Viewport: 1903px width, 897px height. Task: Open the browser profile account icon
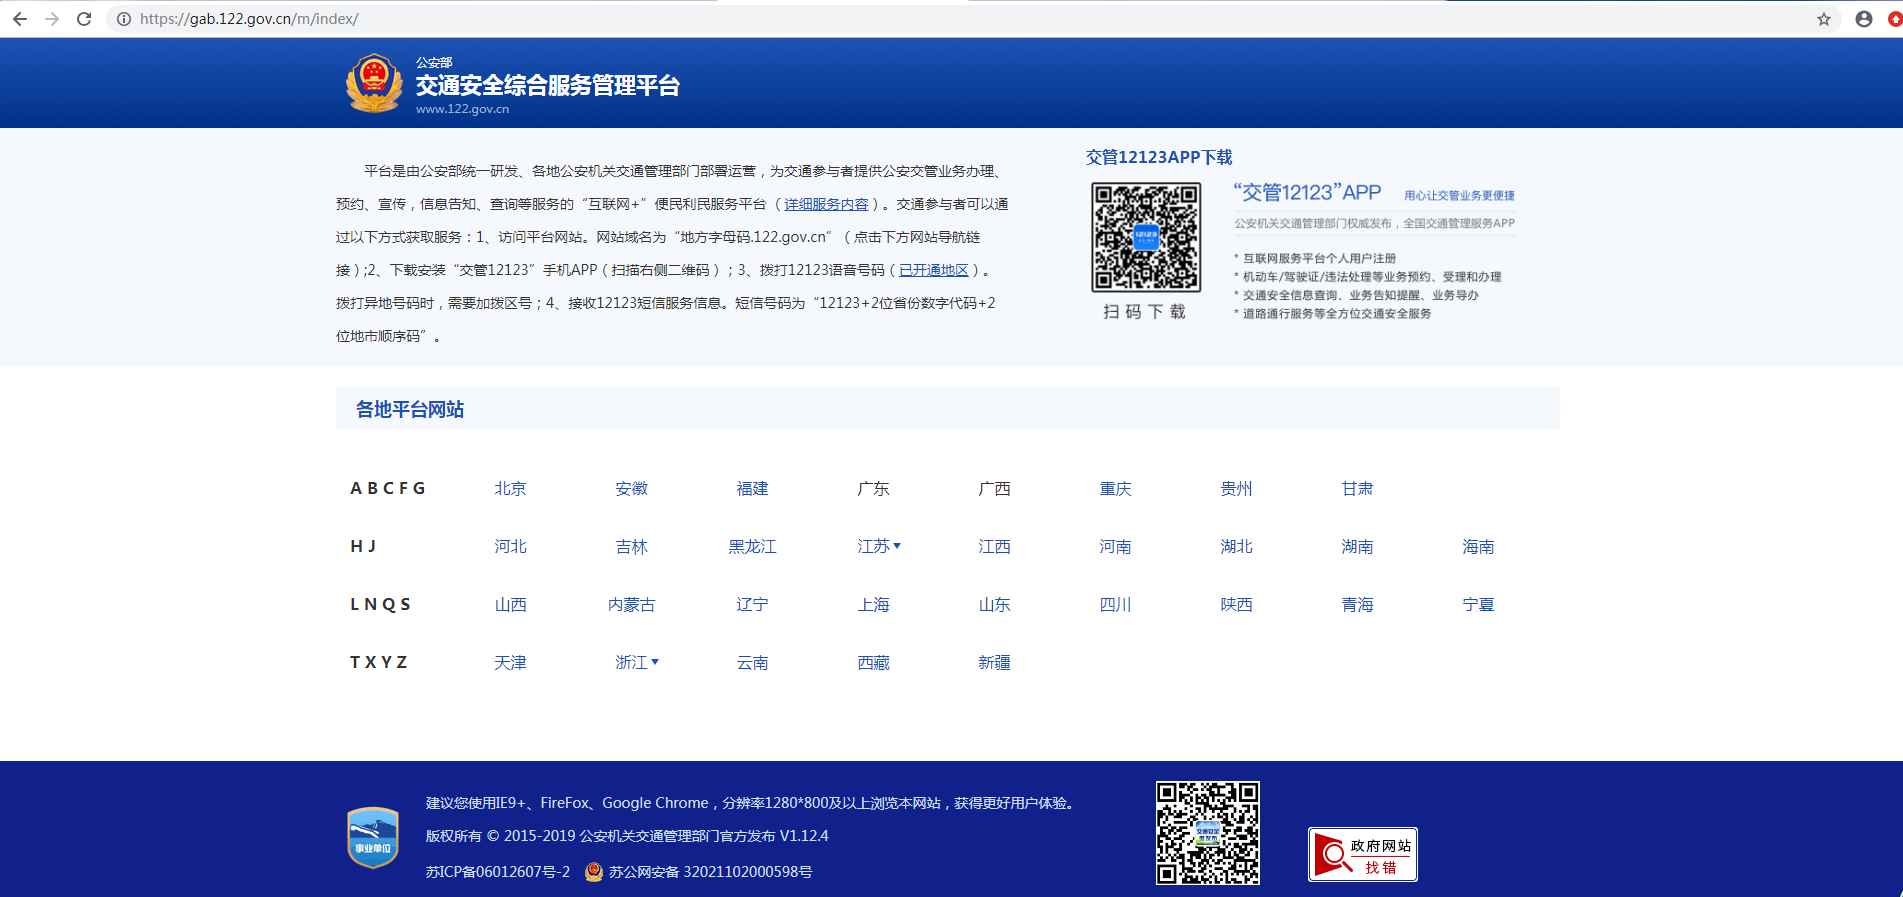pyautogui.click(x=1863, y=19)
